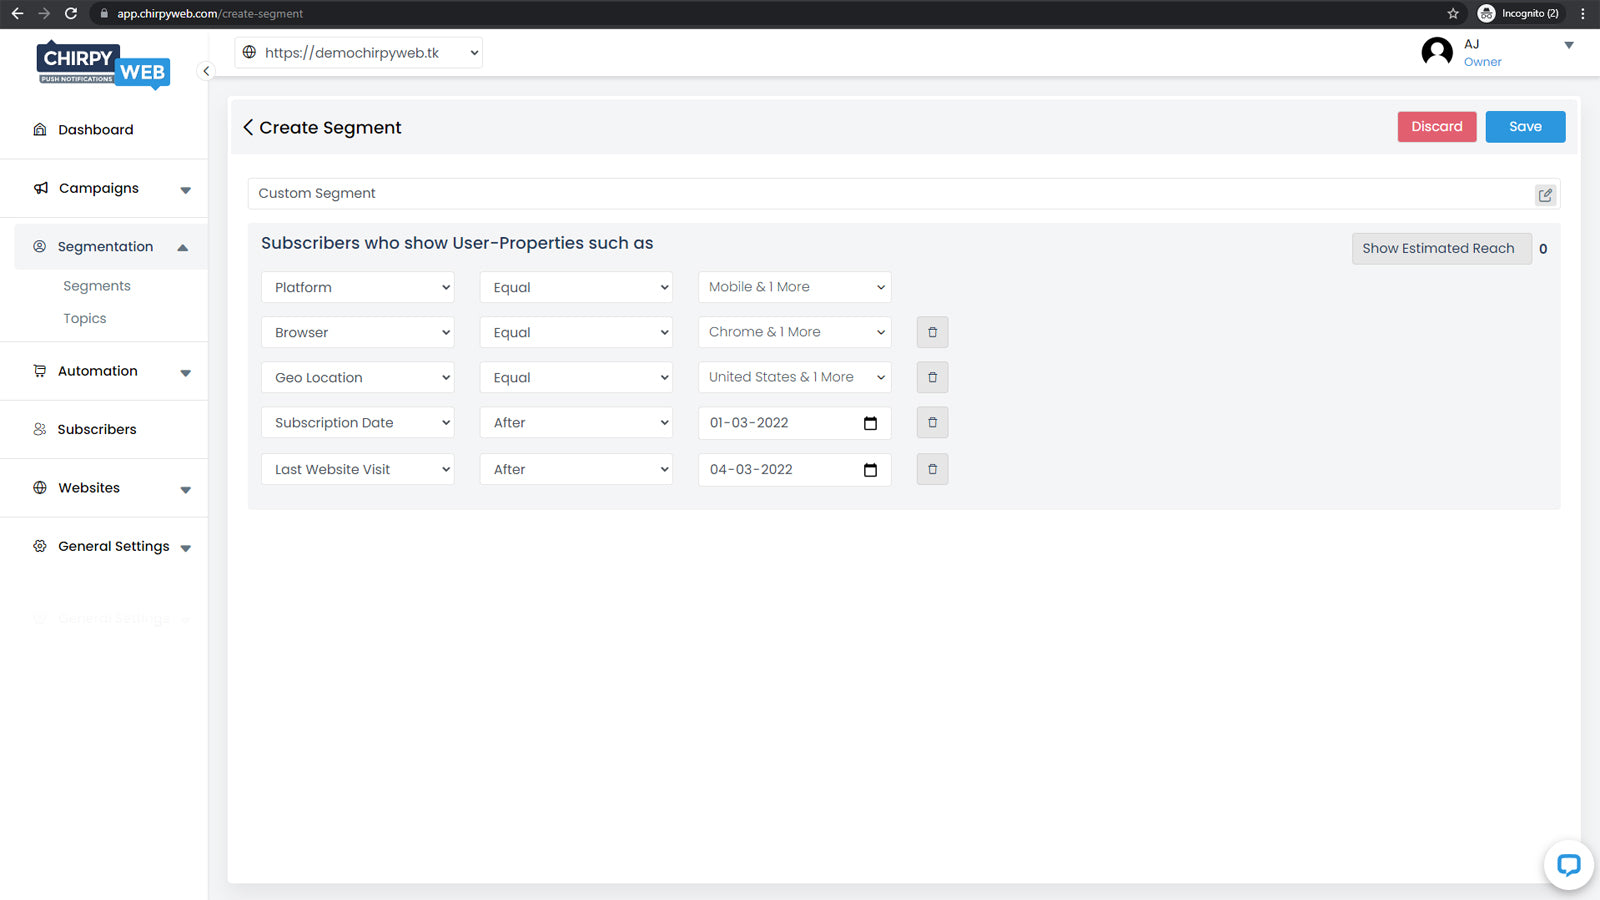Delete the Geo Location condition row
Screen dimensions: 1600x900
coord(932,378)
